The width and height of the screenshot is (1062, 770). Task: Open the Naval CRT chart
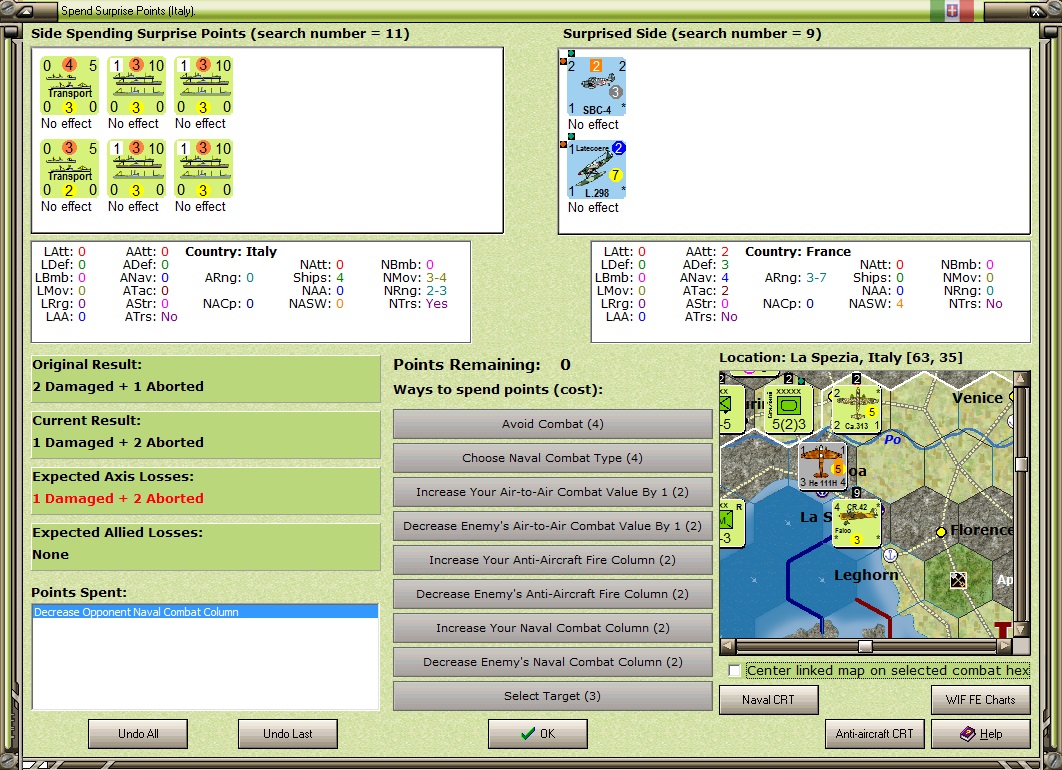pos(769,700)
